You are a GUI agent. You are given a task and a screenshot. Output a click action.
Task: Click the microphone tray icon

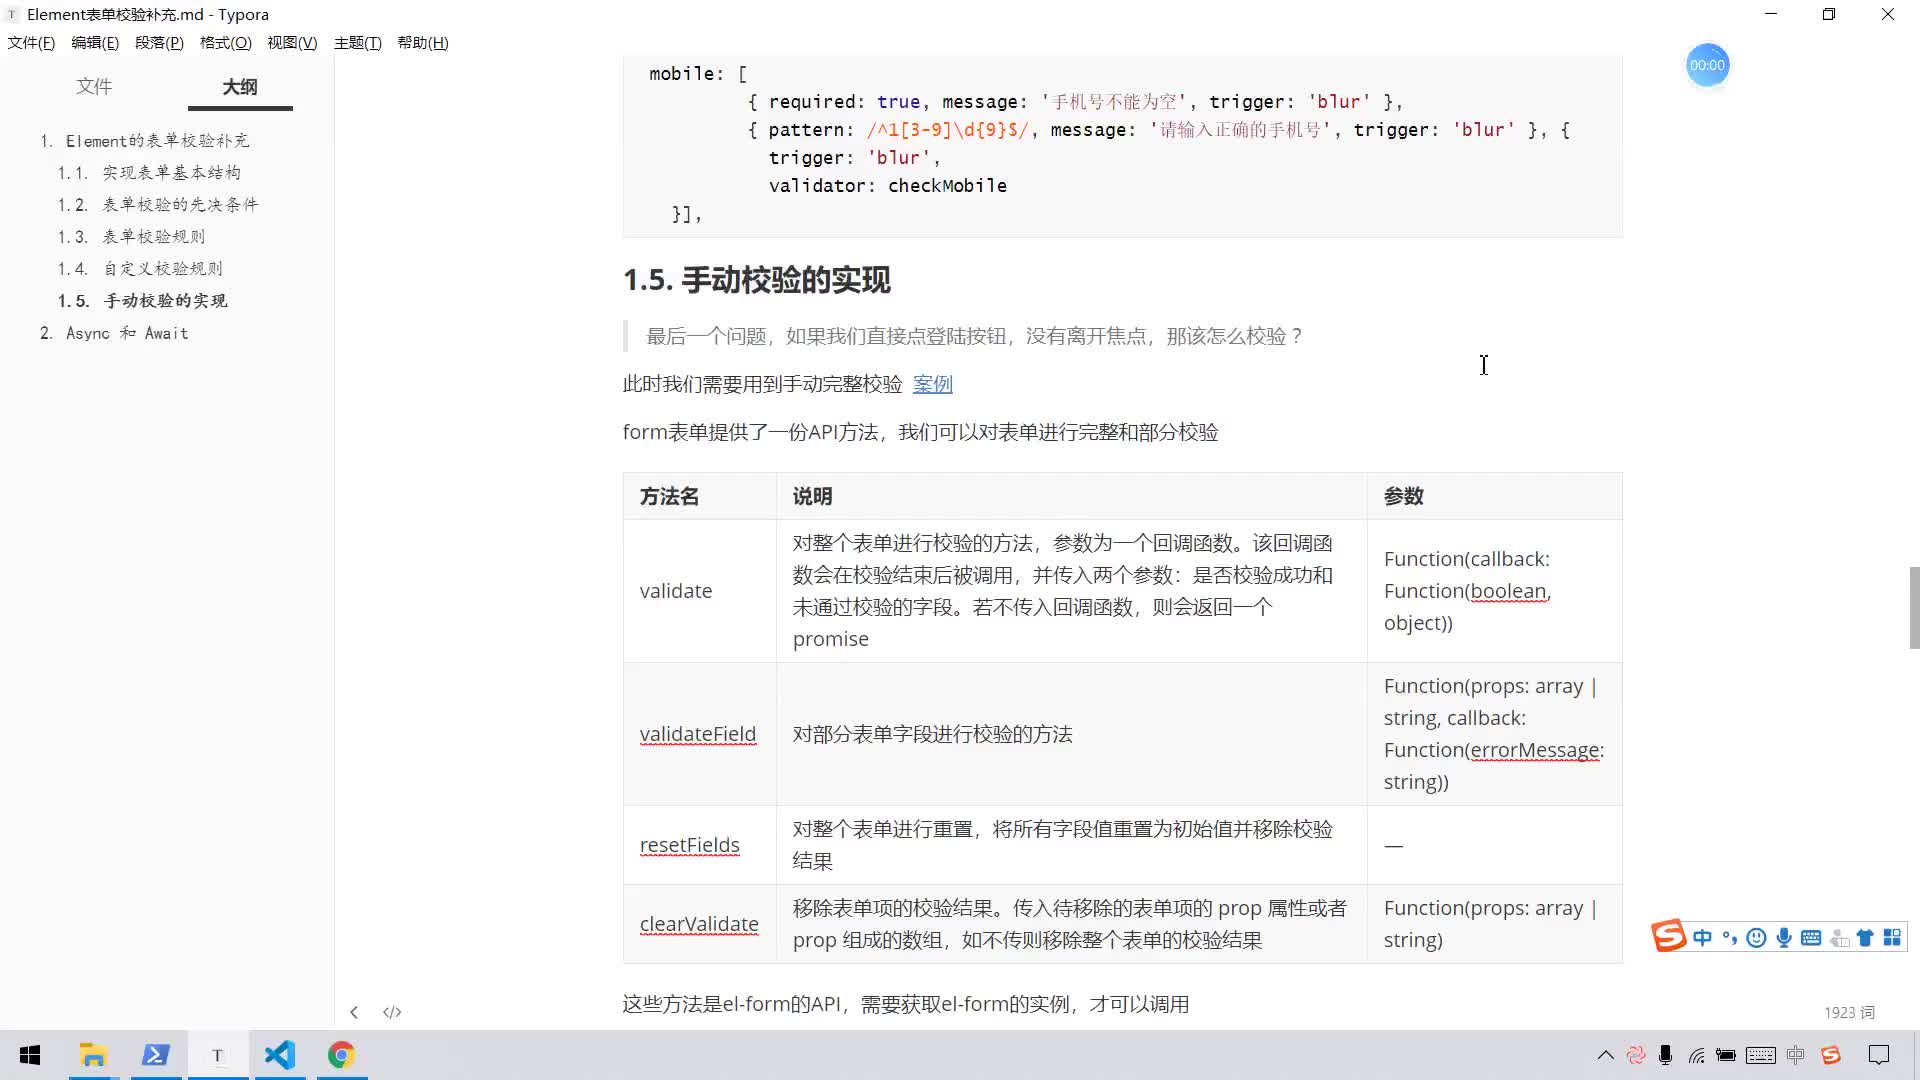[1665, 1055]
